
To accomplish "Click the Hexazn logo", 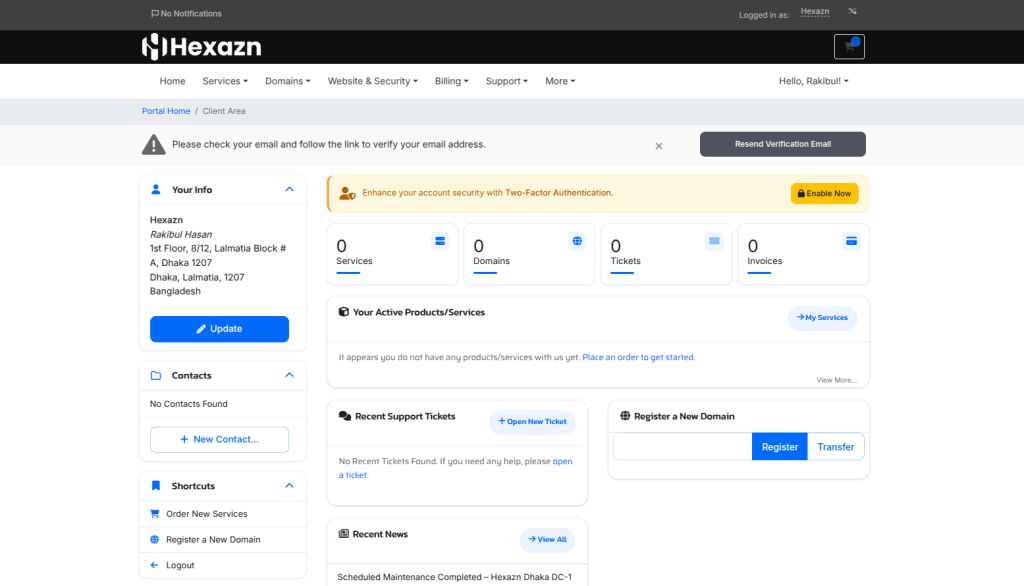I will coord(202,46).
